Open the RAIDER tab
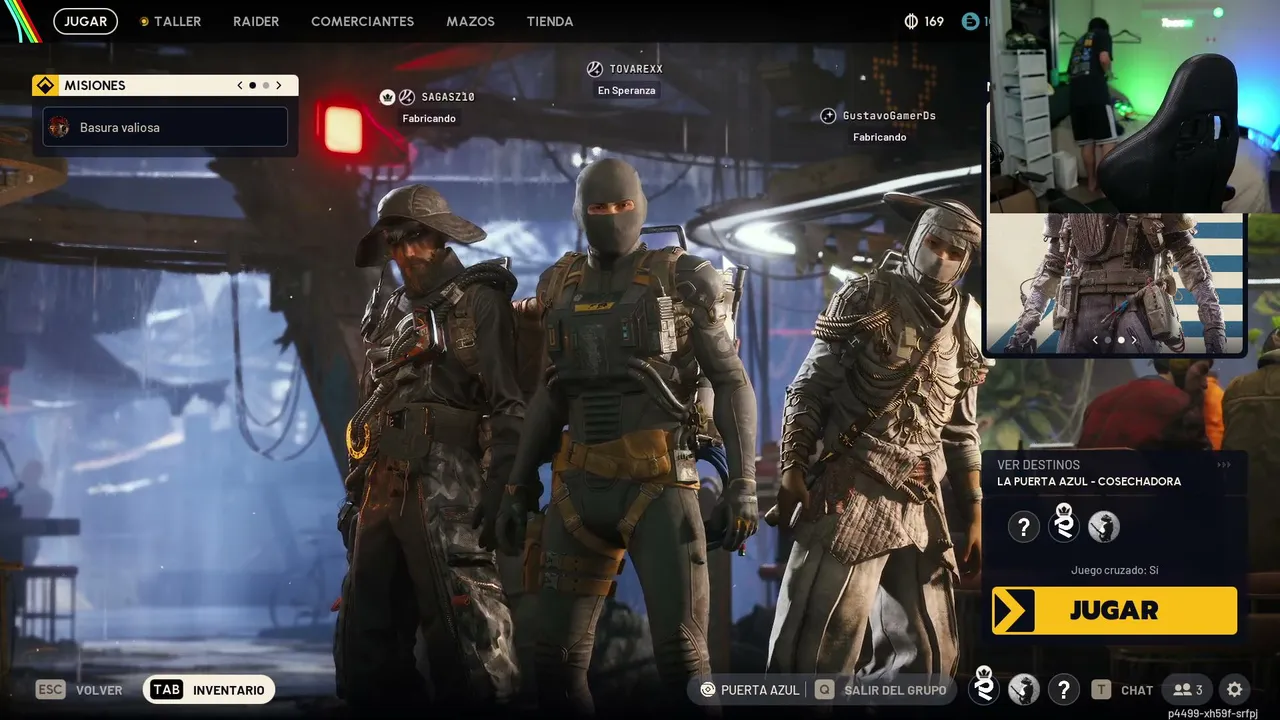This screenshot has width=1280, height=720. [x=256, y=21]
